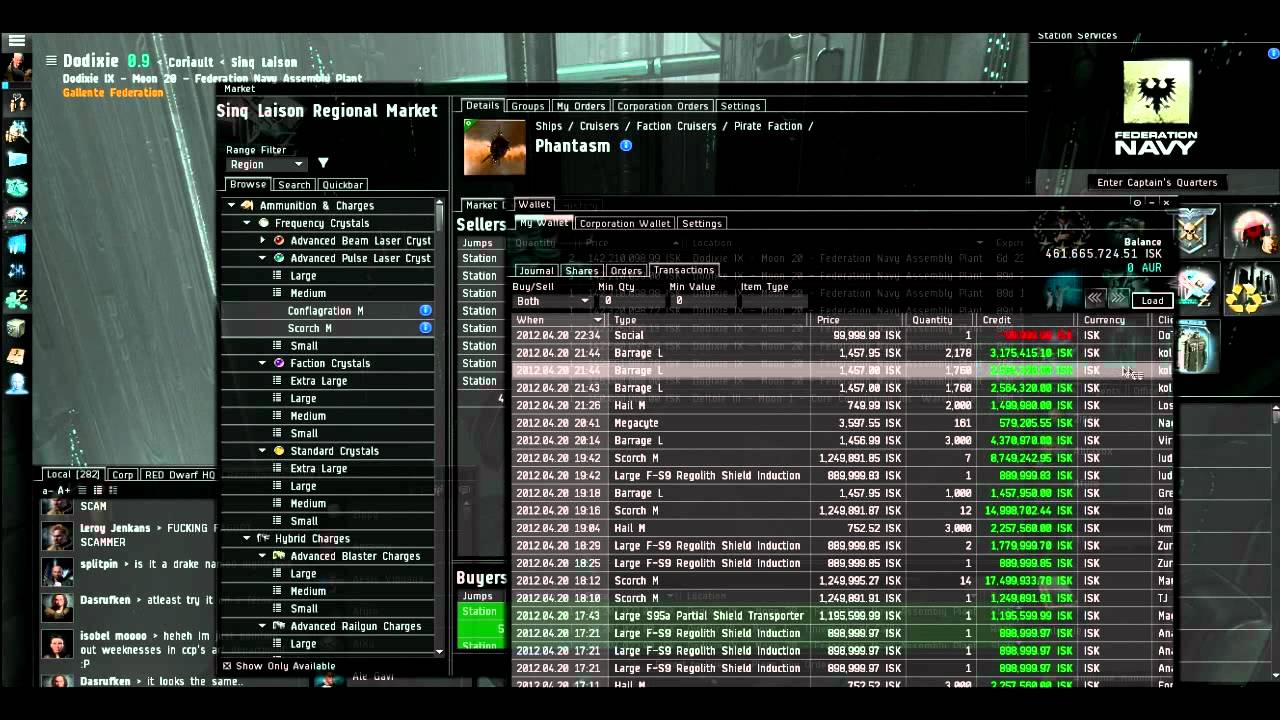Open the blue folder Neocom icon

click(x=16, y=158)
